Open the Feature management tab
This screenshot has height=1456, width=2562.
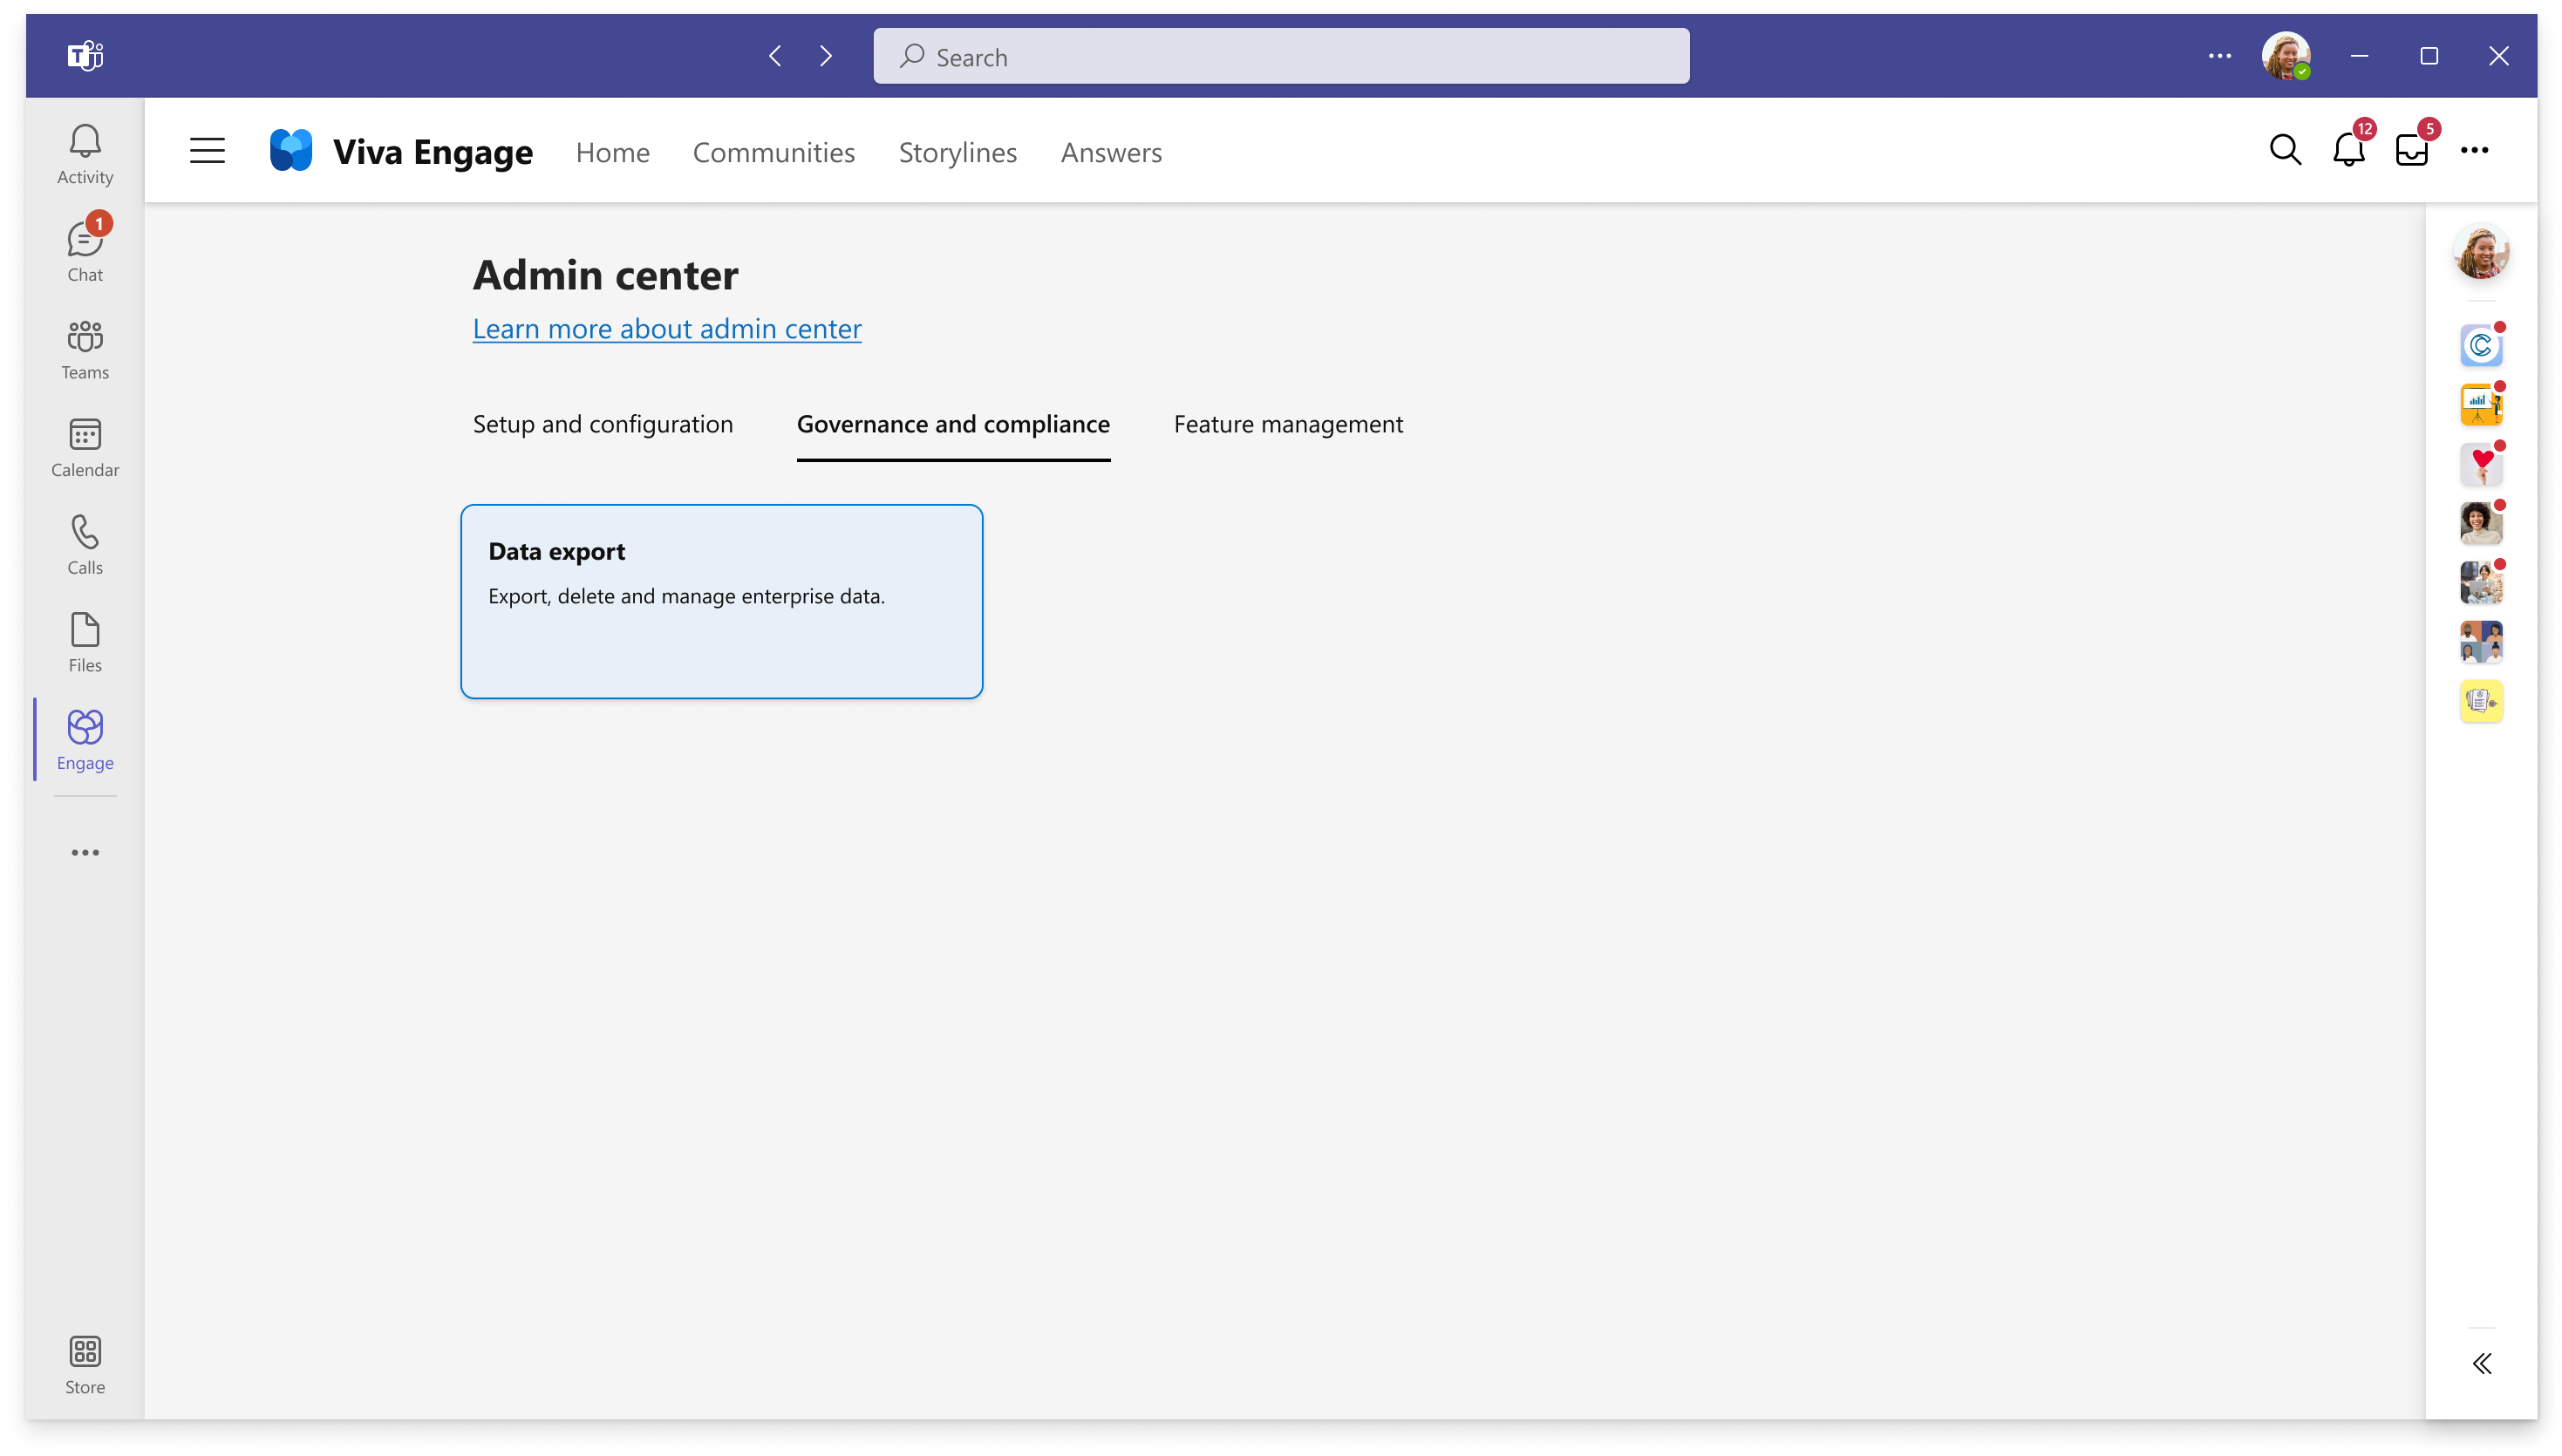(1288, 422)
